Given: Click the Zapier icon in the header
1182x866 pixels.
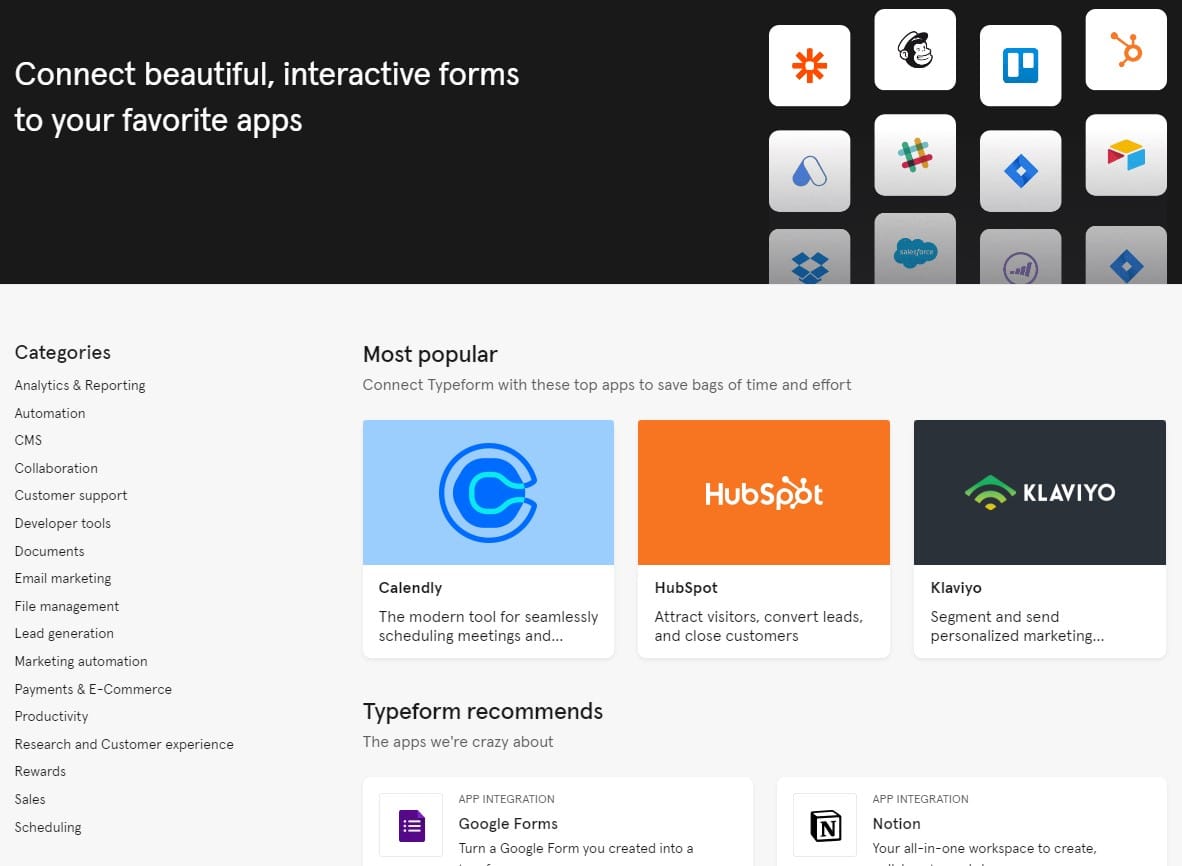Looking at the screenshot, I should pyautogui.click(x=809, y=66).
